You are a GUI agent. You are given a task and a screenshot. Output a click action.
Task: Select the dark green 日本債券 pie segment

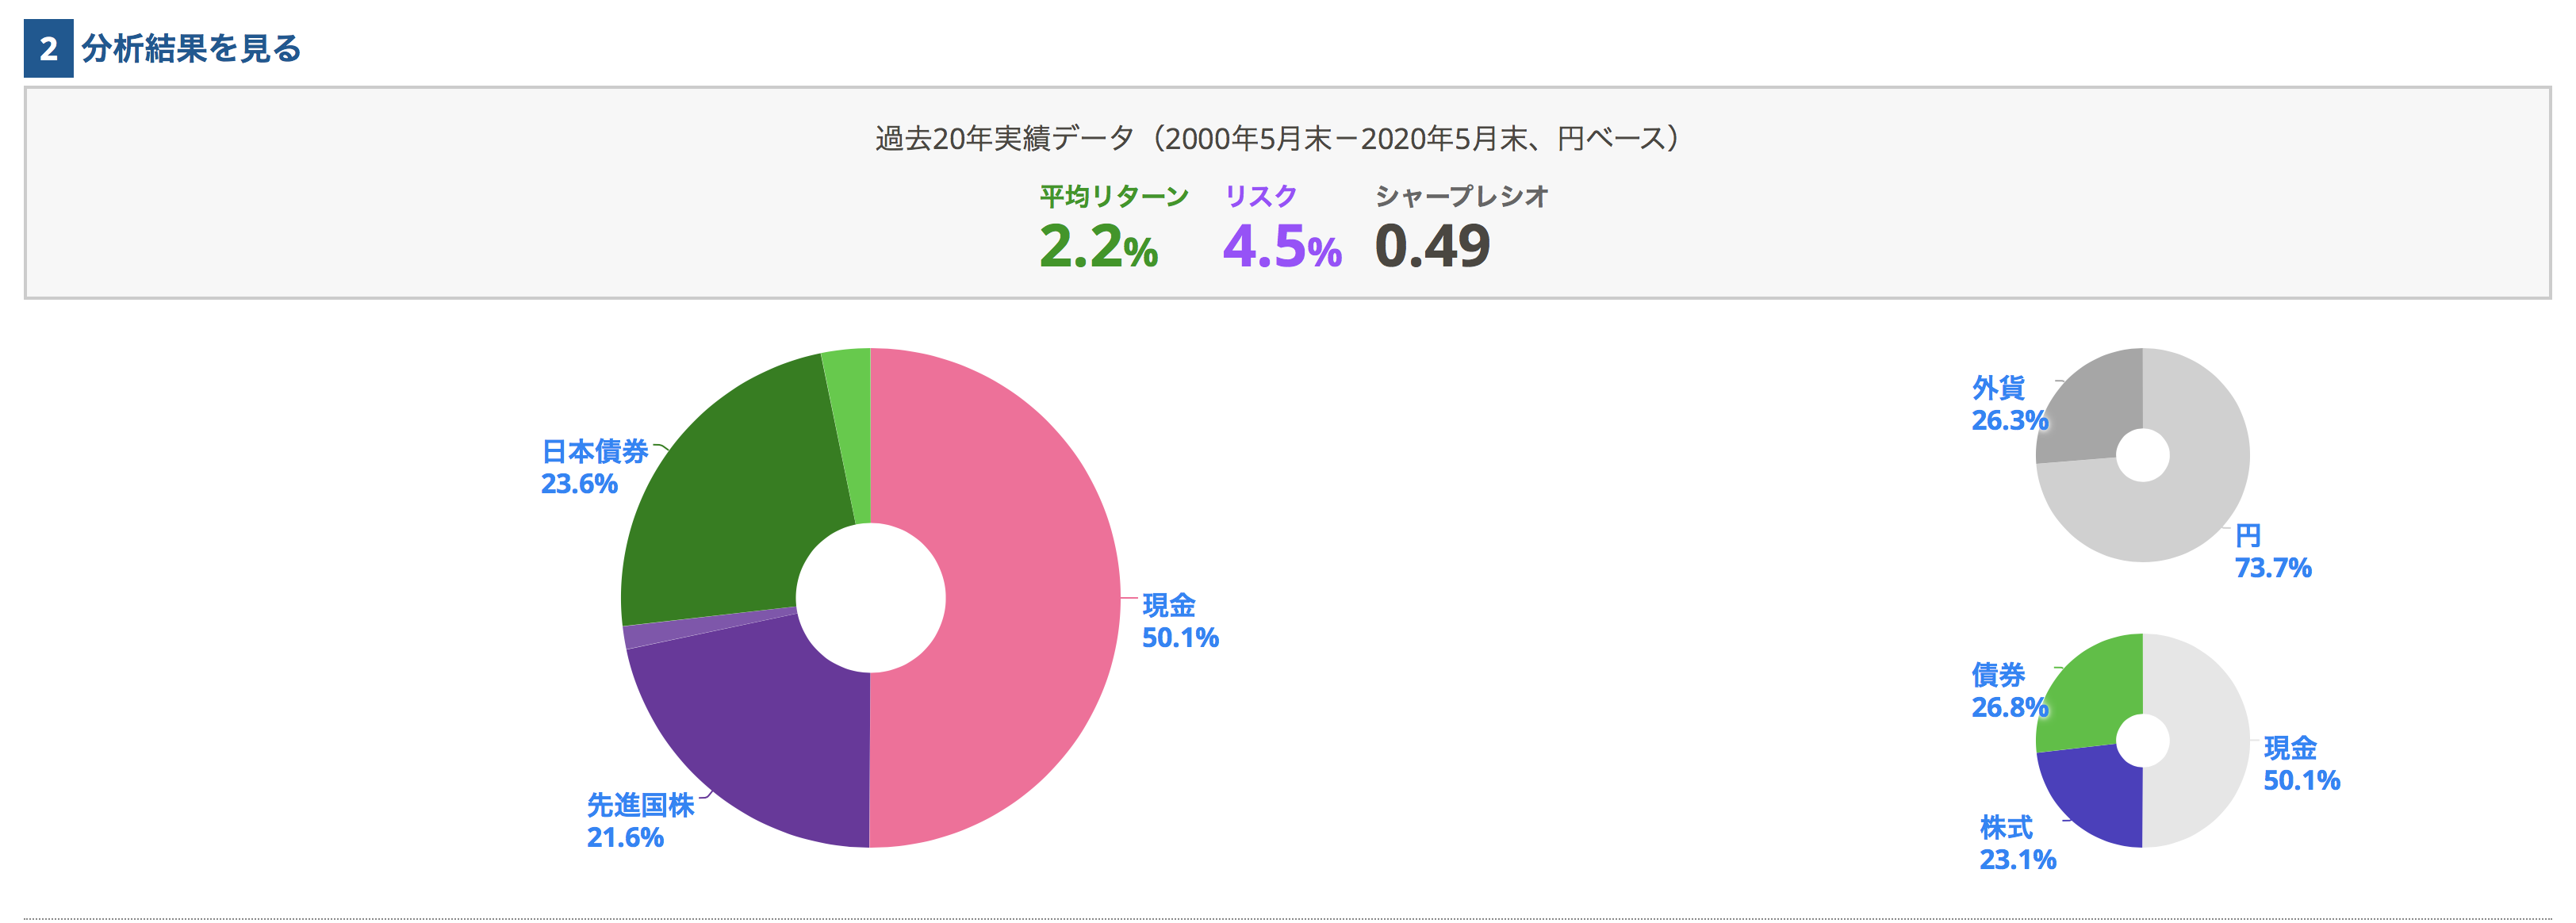click(730, 500)
